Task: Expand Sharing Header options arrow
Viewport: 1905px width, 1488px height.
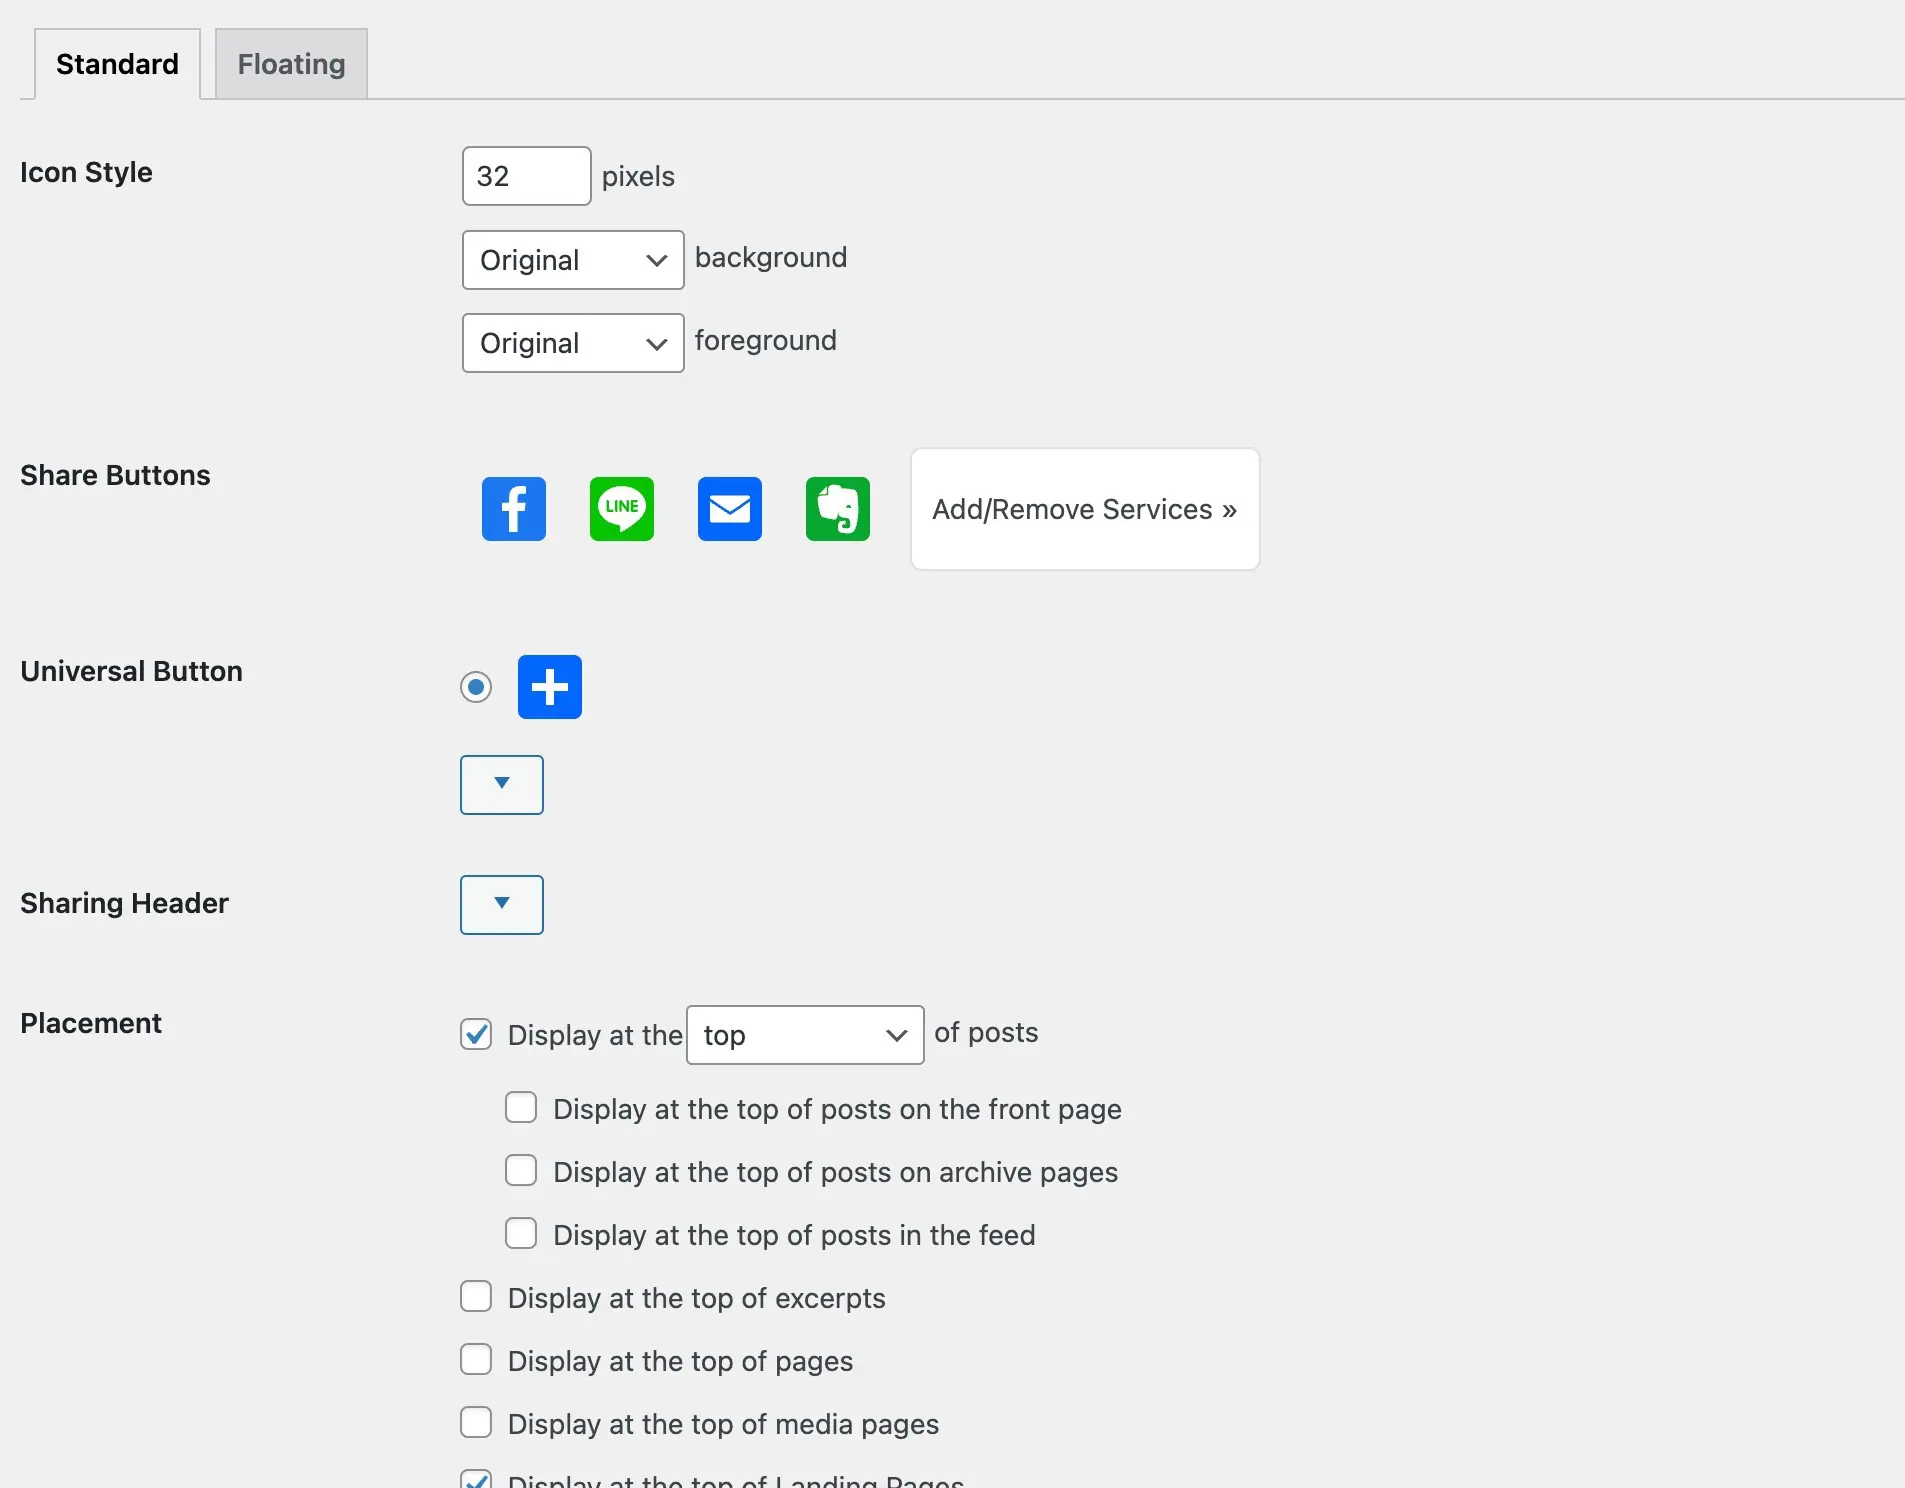Action: 502,905
